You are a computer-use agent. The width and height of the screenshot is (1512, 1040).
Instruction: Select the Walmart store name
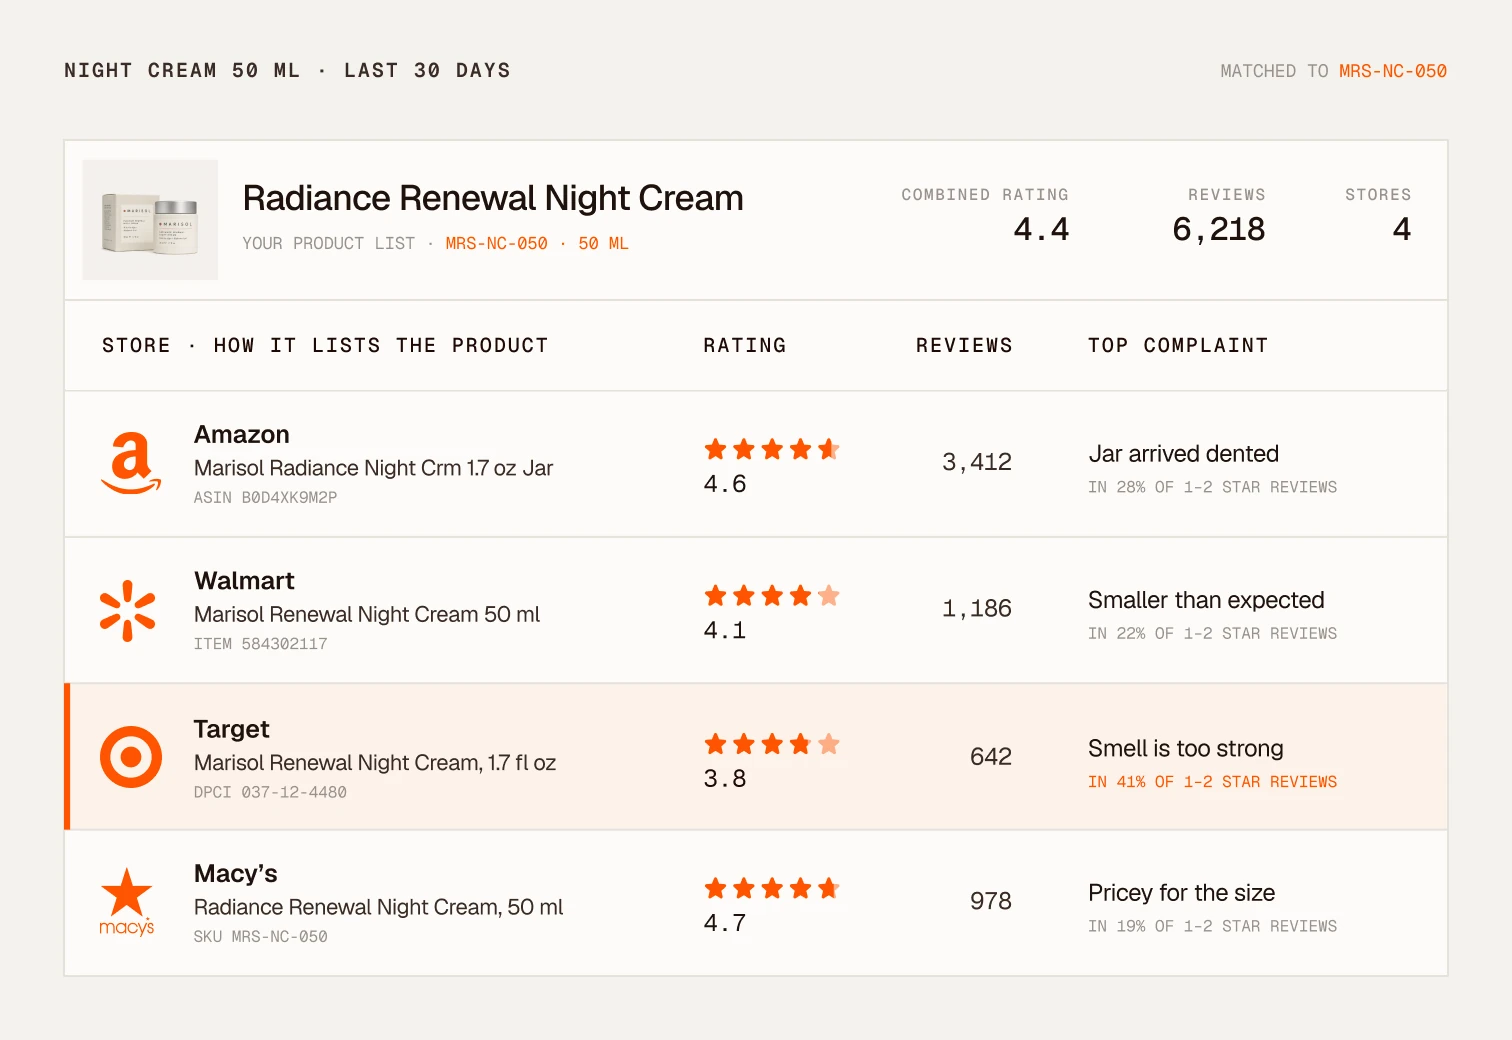pos(245,581)
